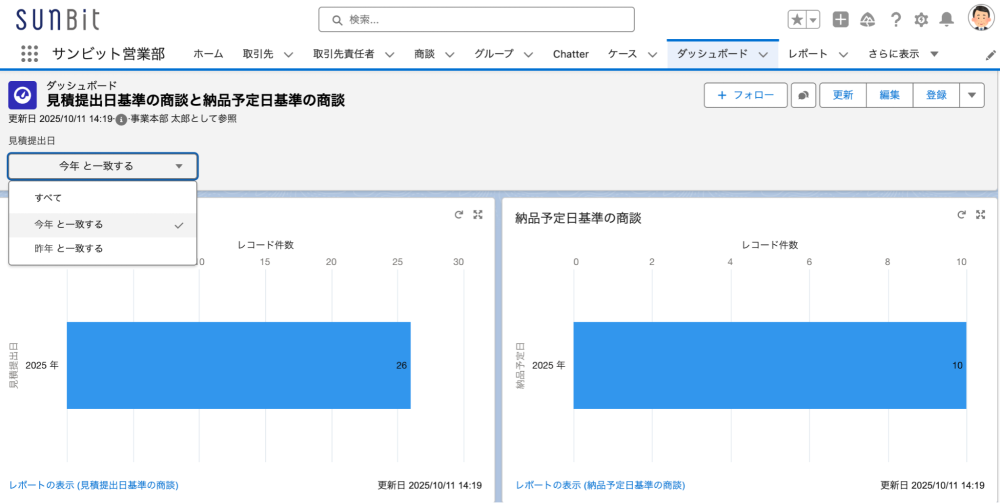1000x503 pixels.
Task: Open the notifications bell icon
Action: (x=946, y=19)
